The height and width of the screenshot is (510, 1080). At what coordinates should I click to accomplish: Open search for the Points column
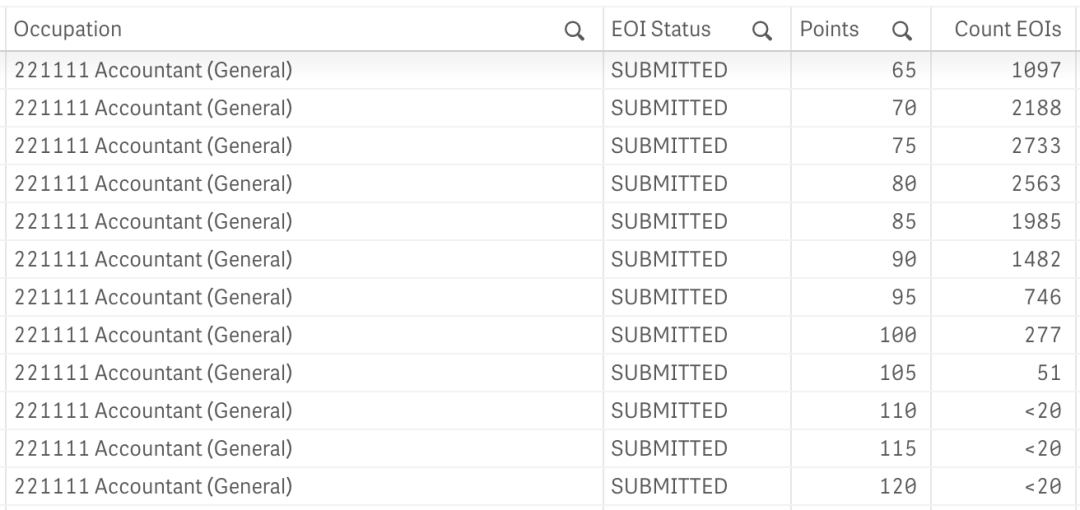point(902,30)
